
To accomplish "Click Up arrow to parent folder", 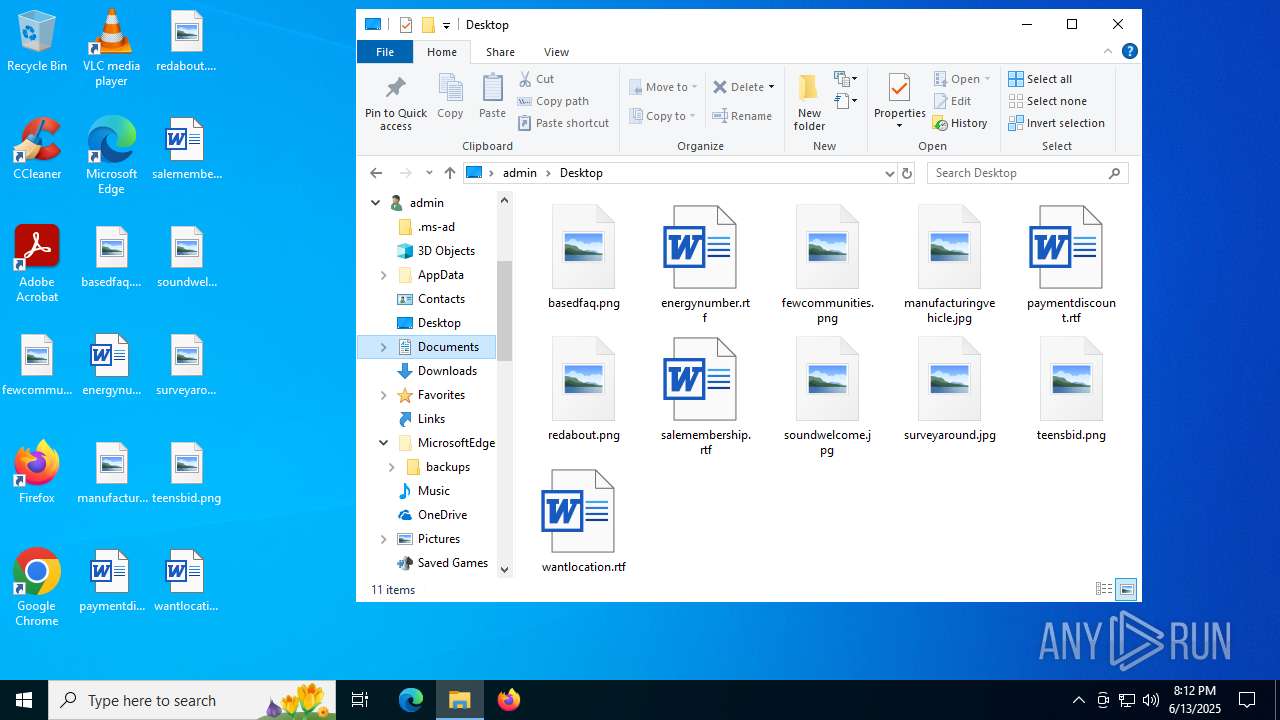I will (x=450, y=173).
